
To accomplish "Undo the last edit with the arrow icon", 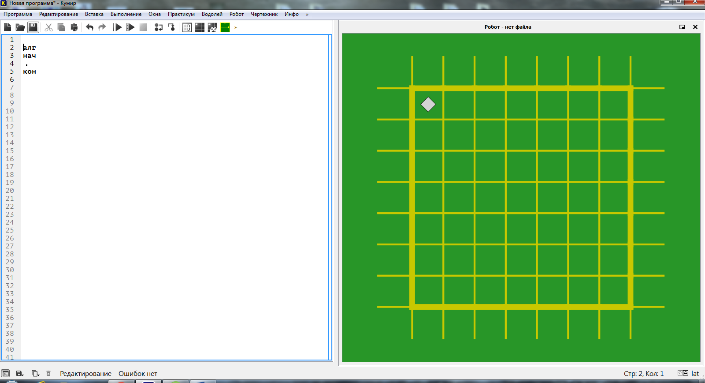I will click(89, 27).
